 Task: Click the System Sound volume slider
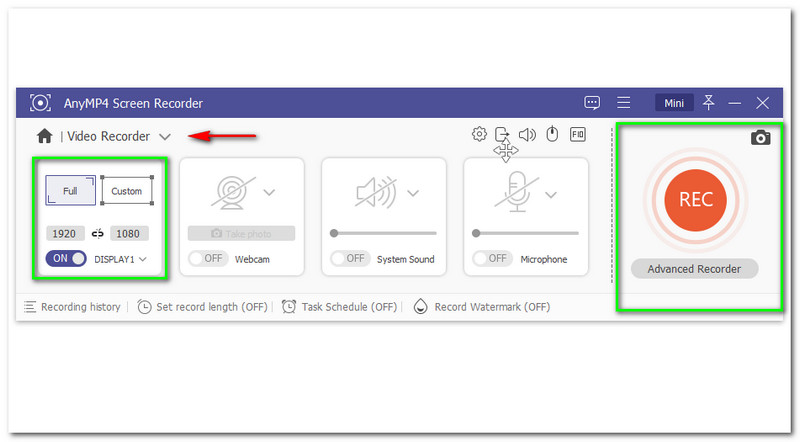383,233
